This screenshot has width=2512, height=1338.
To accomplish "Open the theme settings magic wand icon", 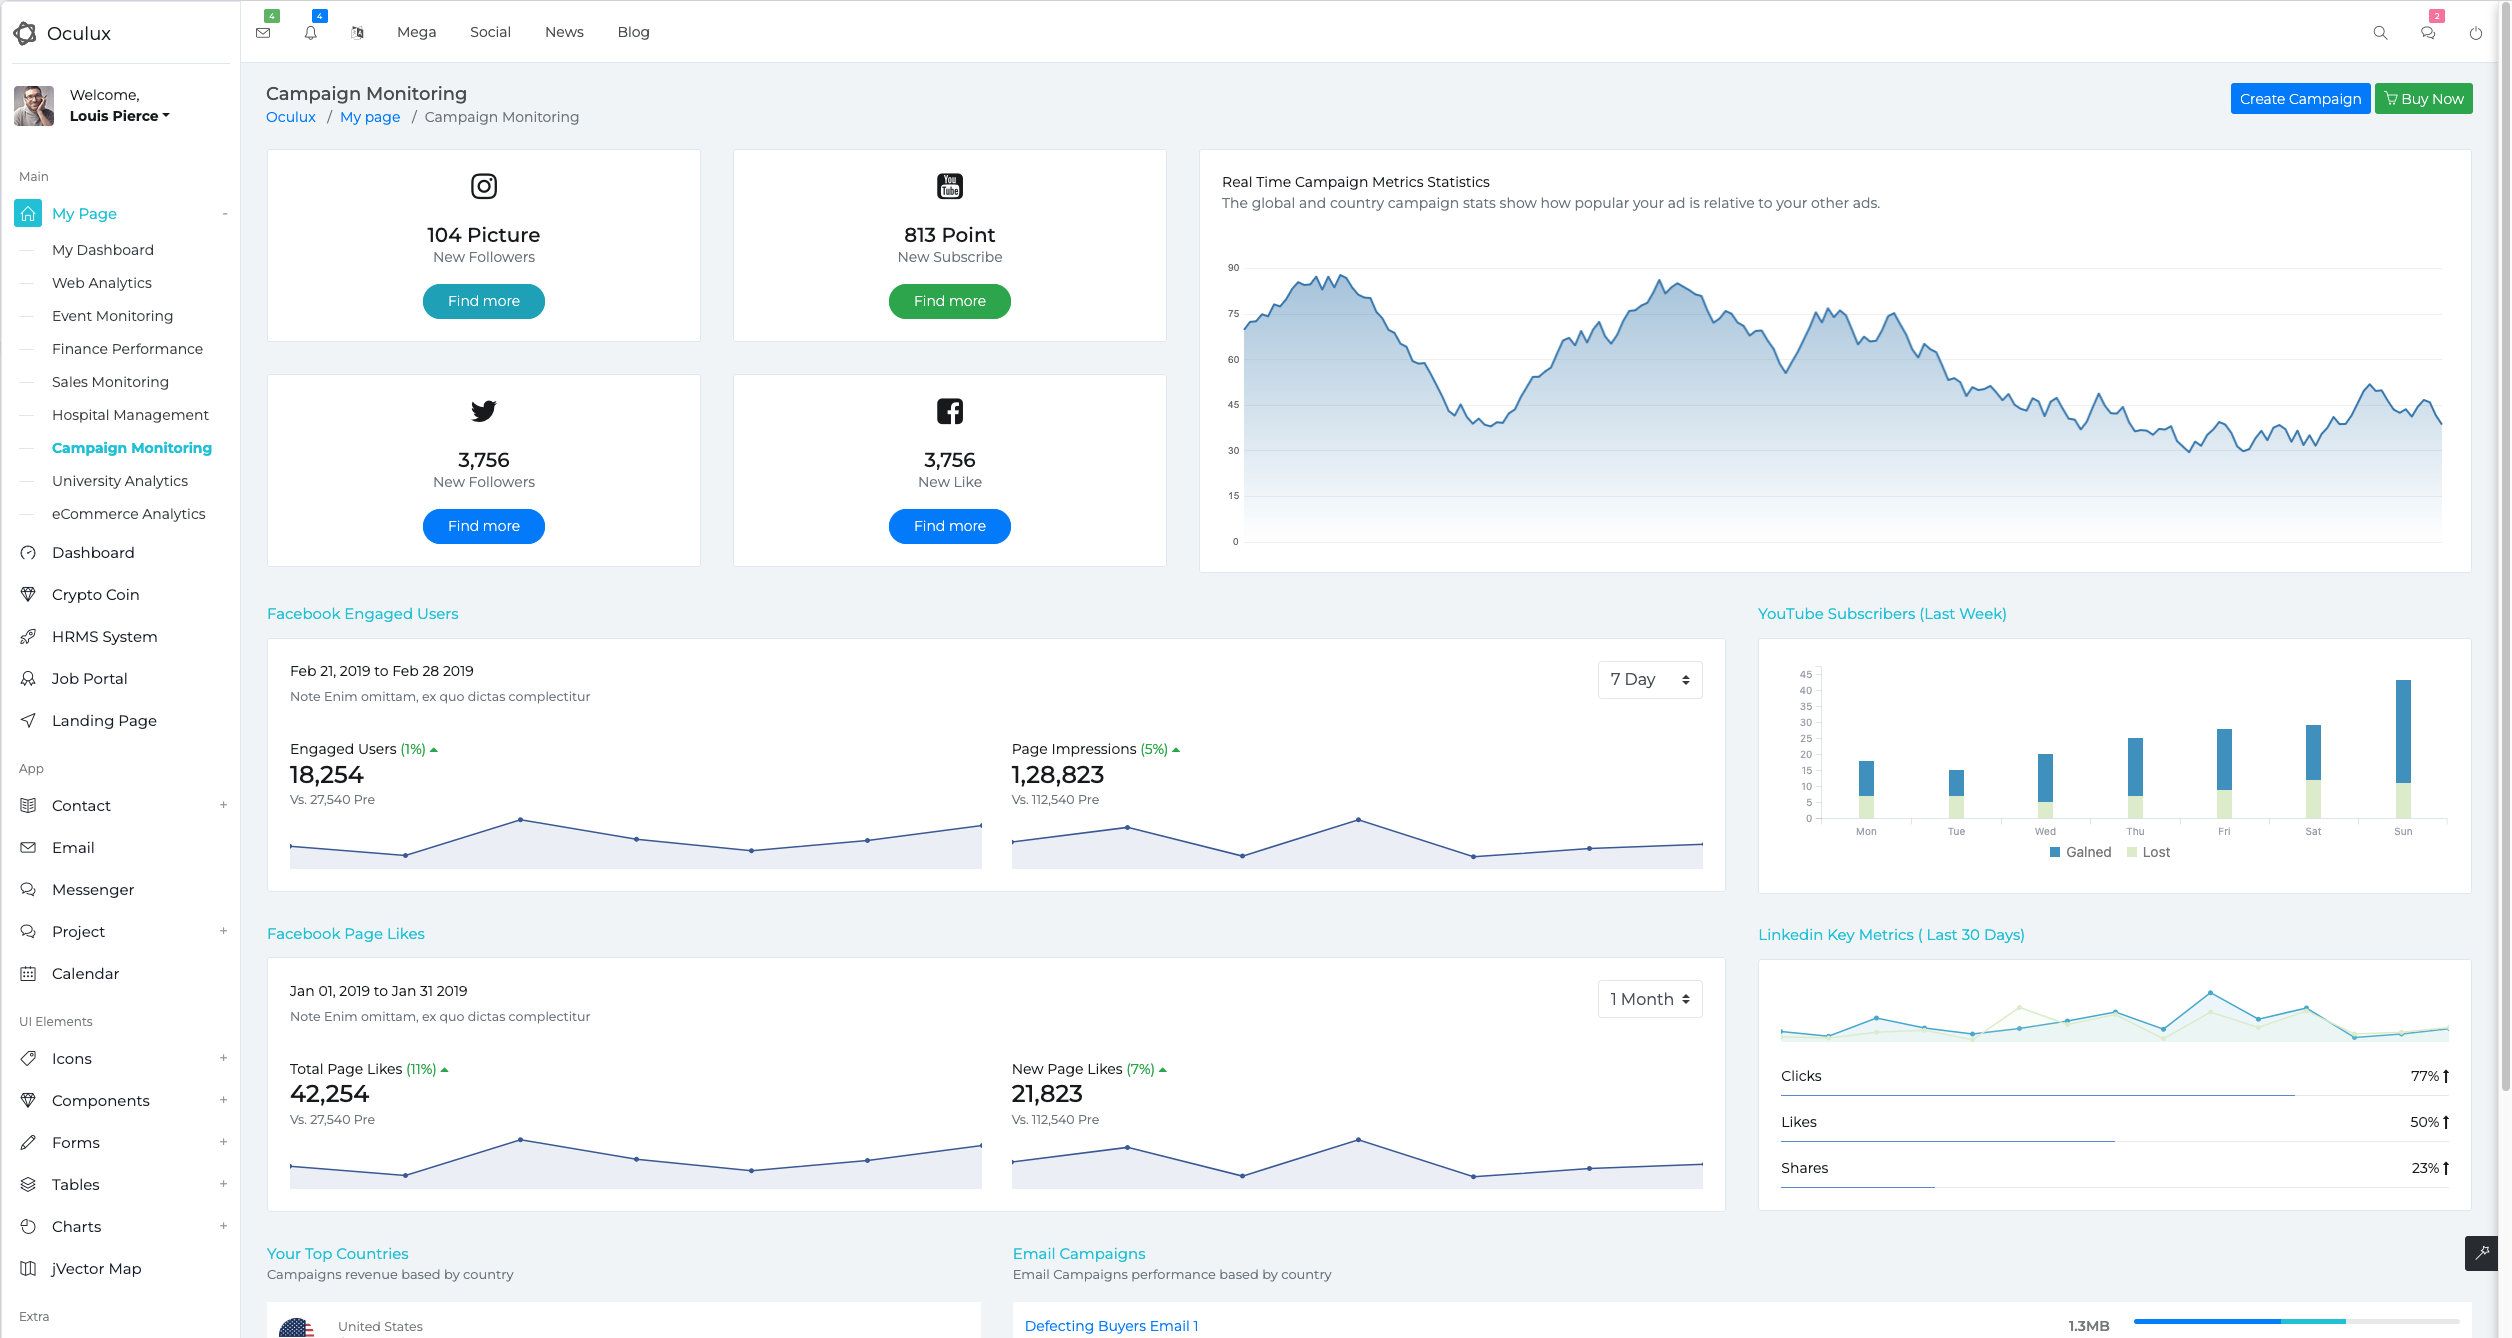I will [2482, 1253].
